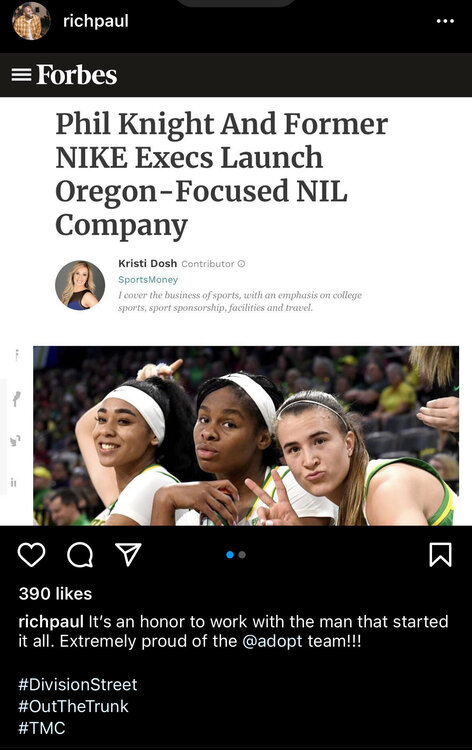The image size is (472, 750).
Task: Open #TMC hashtag
Action: point(42,728)
